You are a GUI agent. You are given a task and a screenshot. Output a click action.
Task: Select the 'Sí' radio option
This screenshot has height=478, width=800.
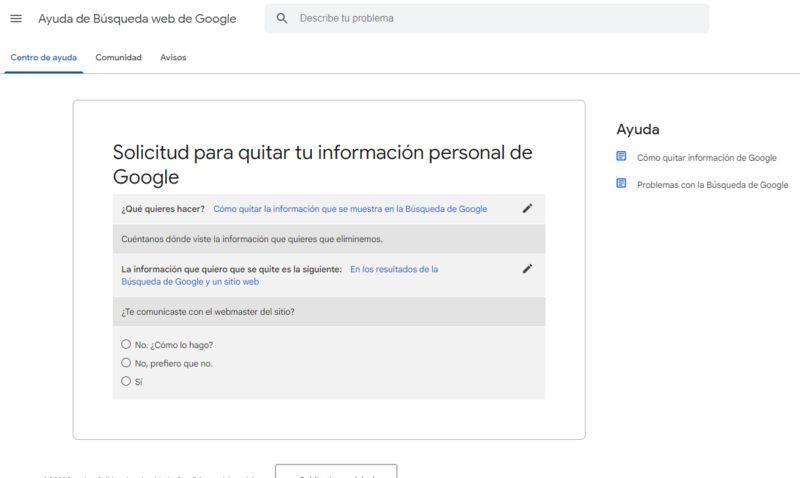tap(126, 381)
